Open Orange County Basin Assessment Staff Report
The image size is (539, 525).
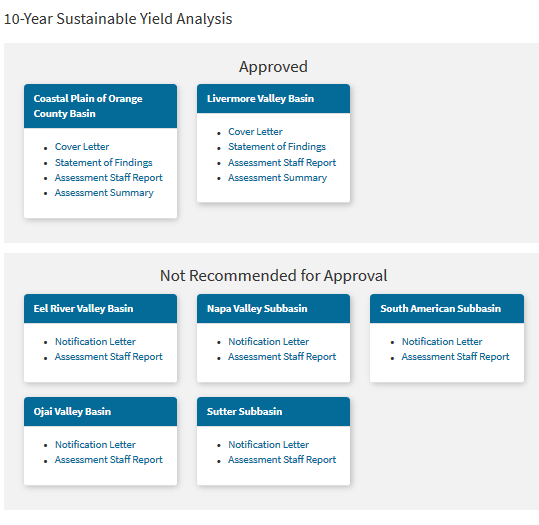[x=109, y=178]
